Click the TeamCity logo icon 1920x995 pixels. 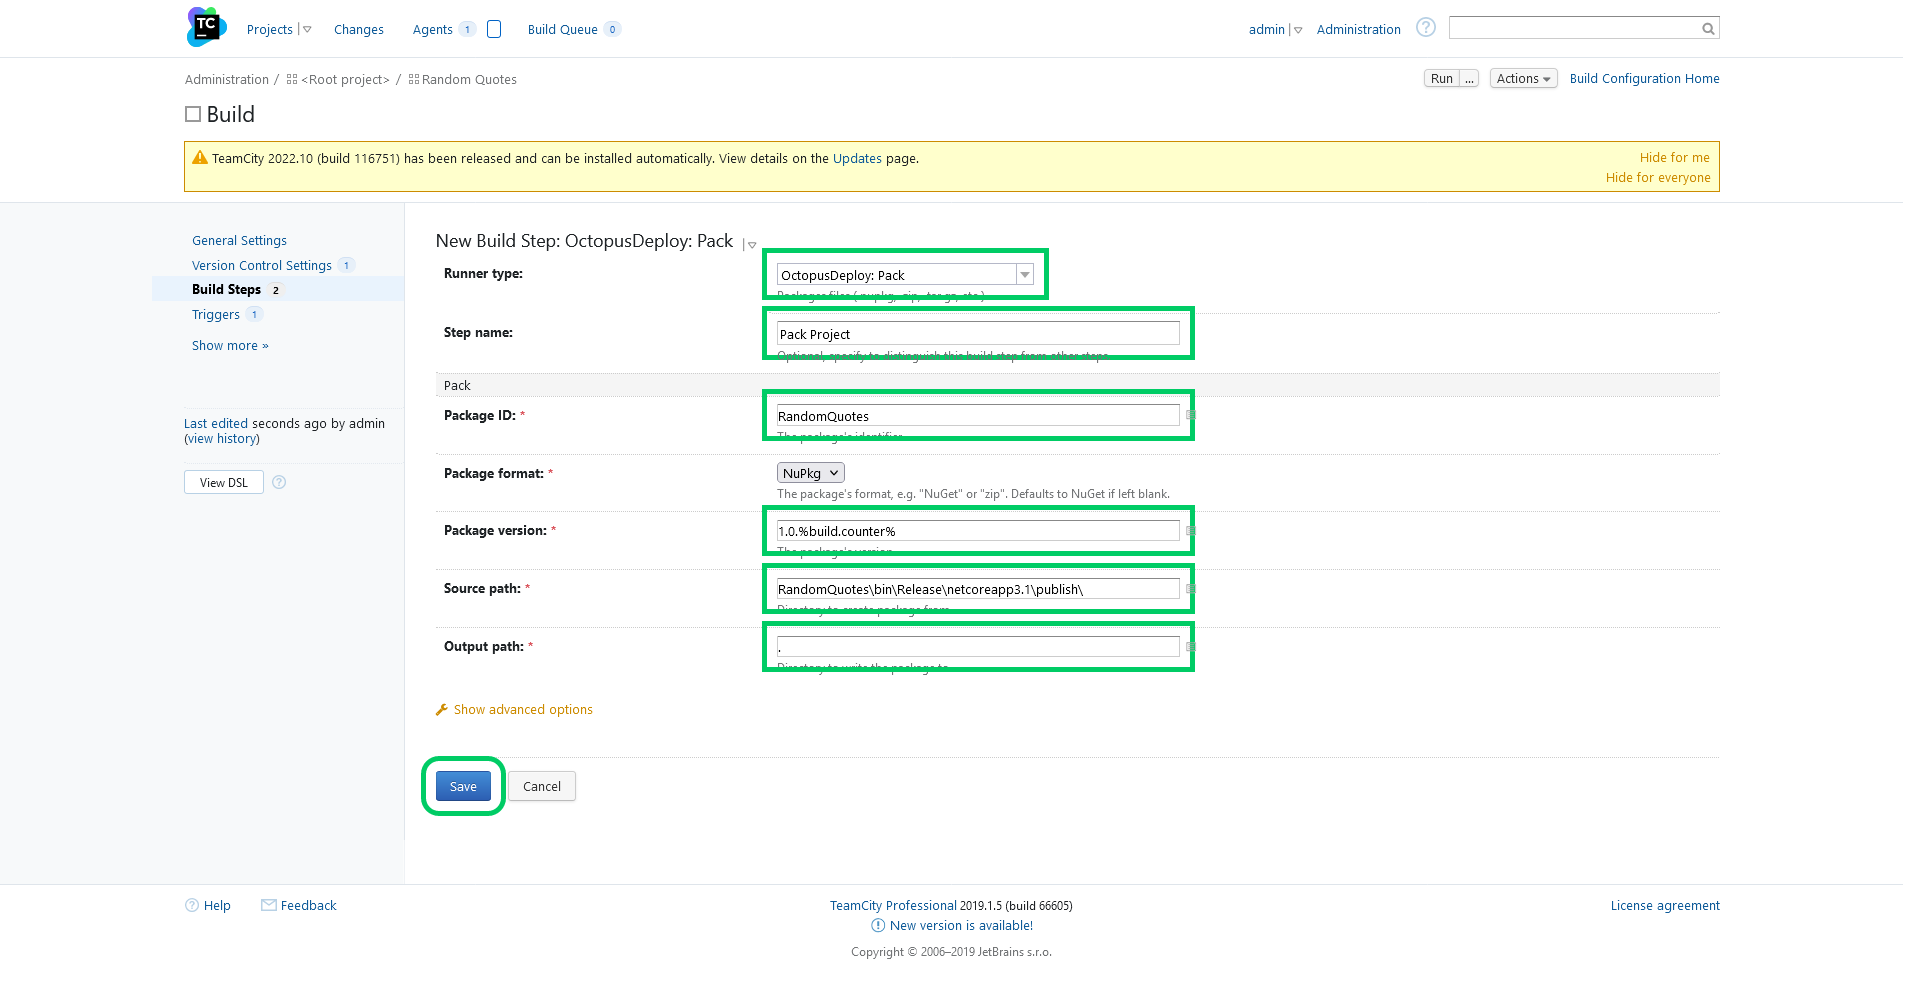[x=206, y=27]
